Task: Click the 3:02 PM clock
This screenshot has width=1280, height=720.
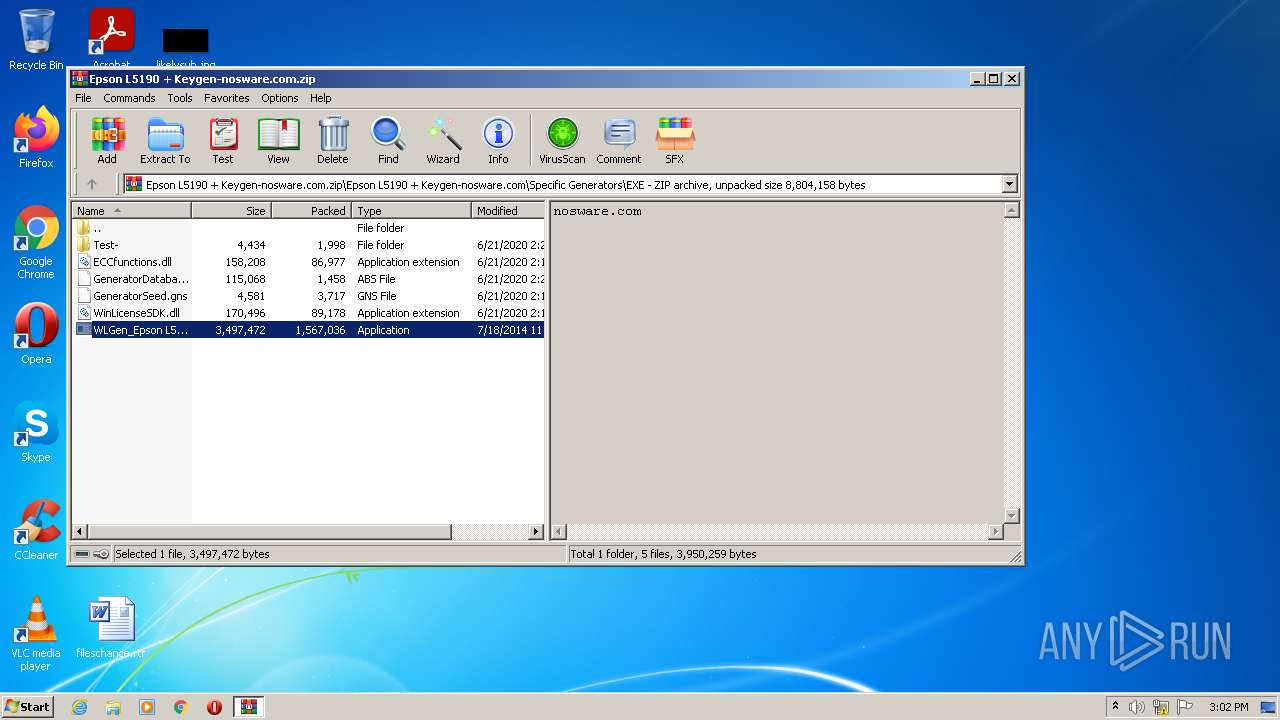Action: click(x=1228, y=707)
